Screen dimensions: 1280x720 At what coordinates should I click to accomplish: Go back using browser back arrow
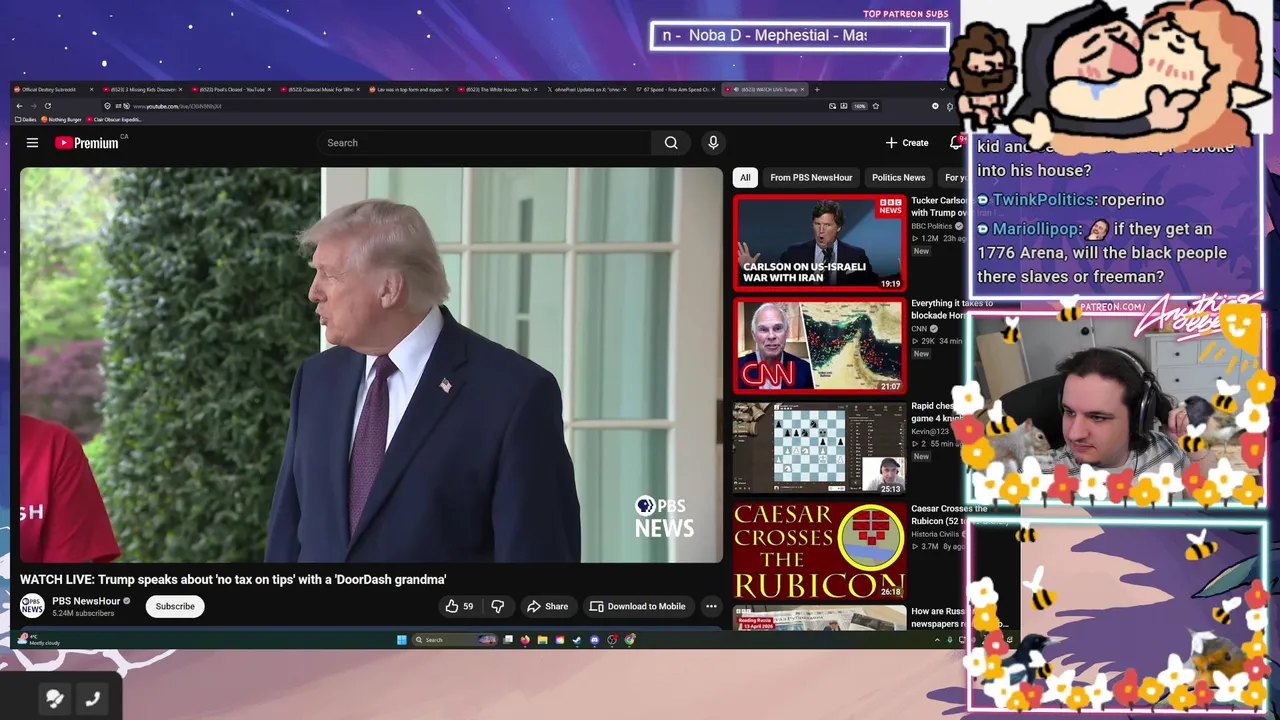(x=19, y=106)
